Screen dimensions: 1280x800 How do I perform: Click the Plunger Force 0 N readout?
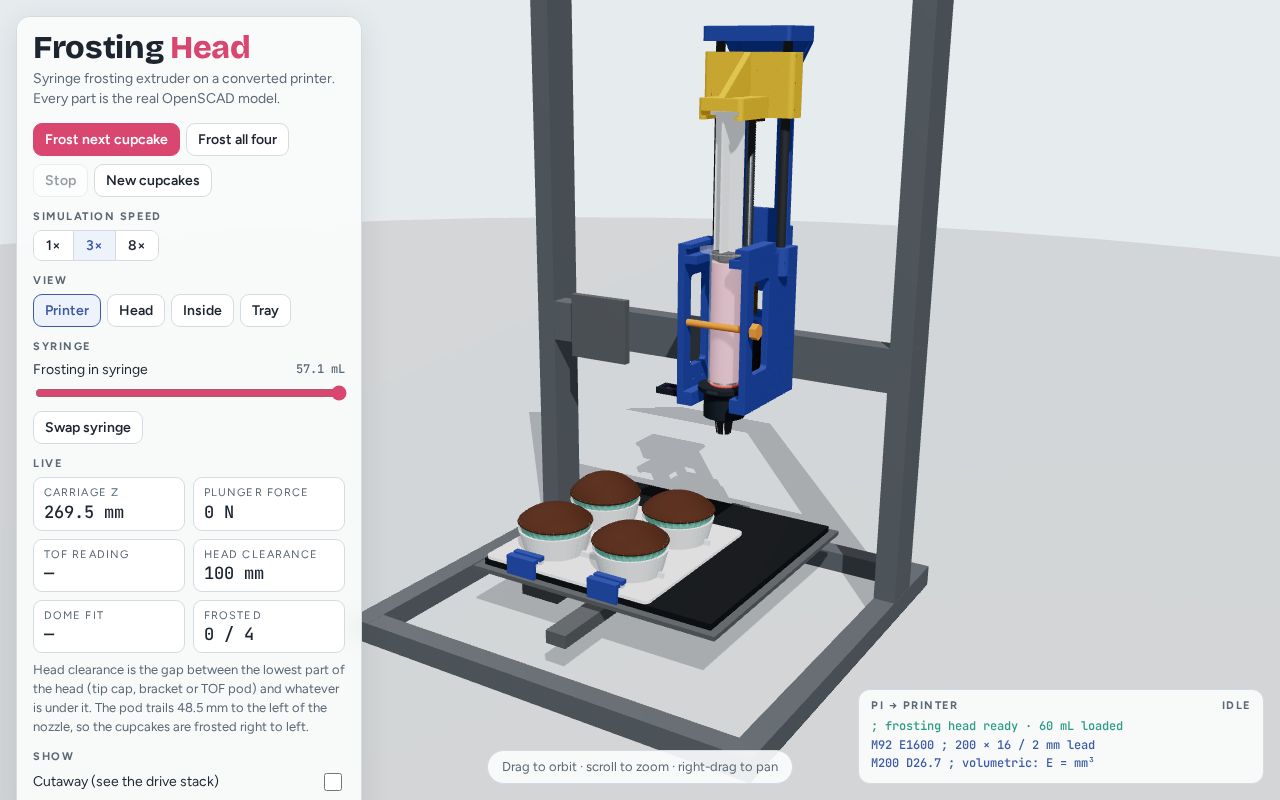(269, 503)
